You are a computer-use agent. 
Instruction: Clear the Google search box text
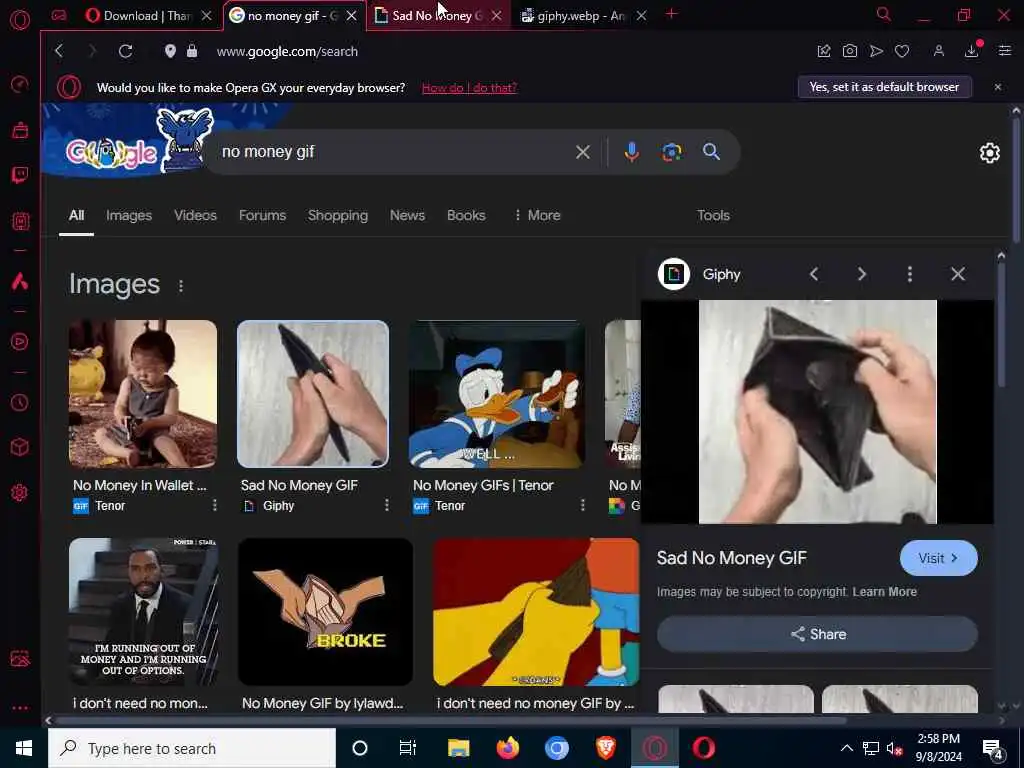pyautogui.click(x=583, y=152)
